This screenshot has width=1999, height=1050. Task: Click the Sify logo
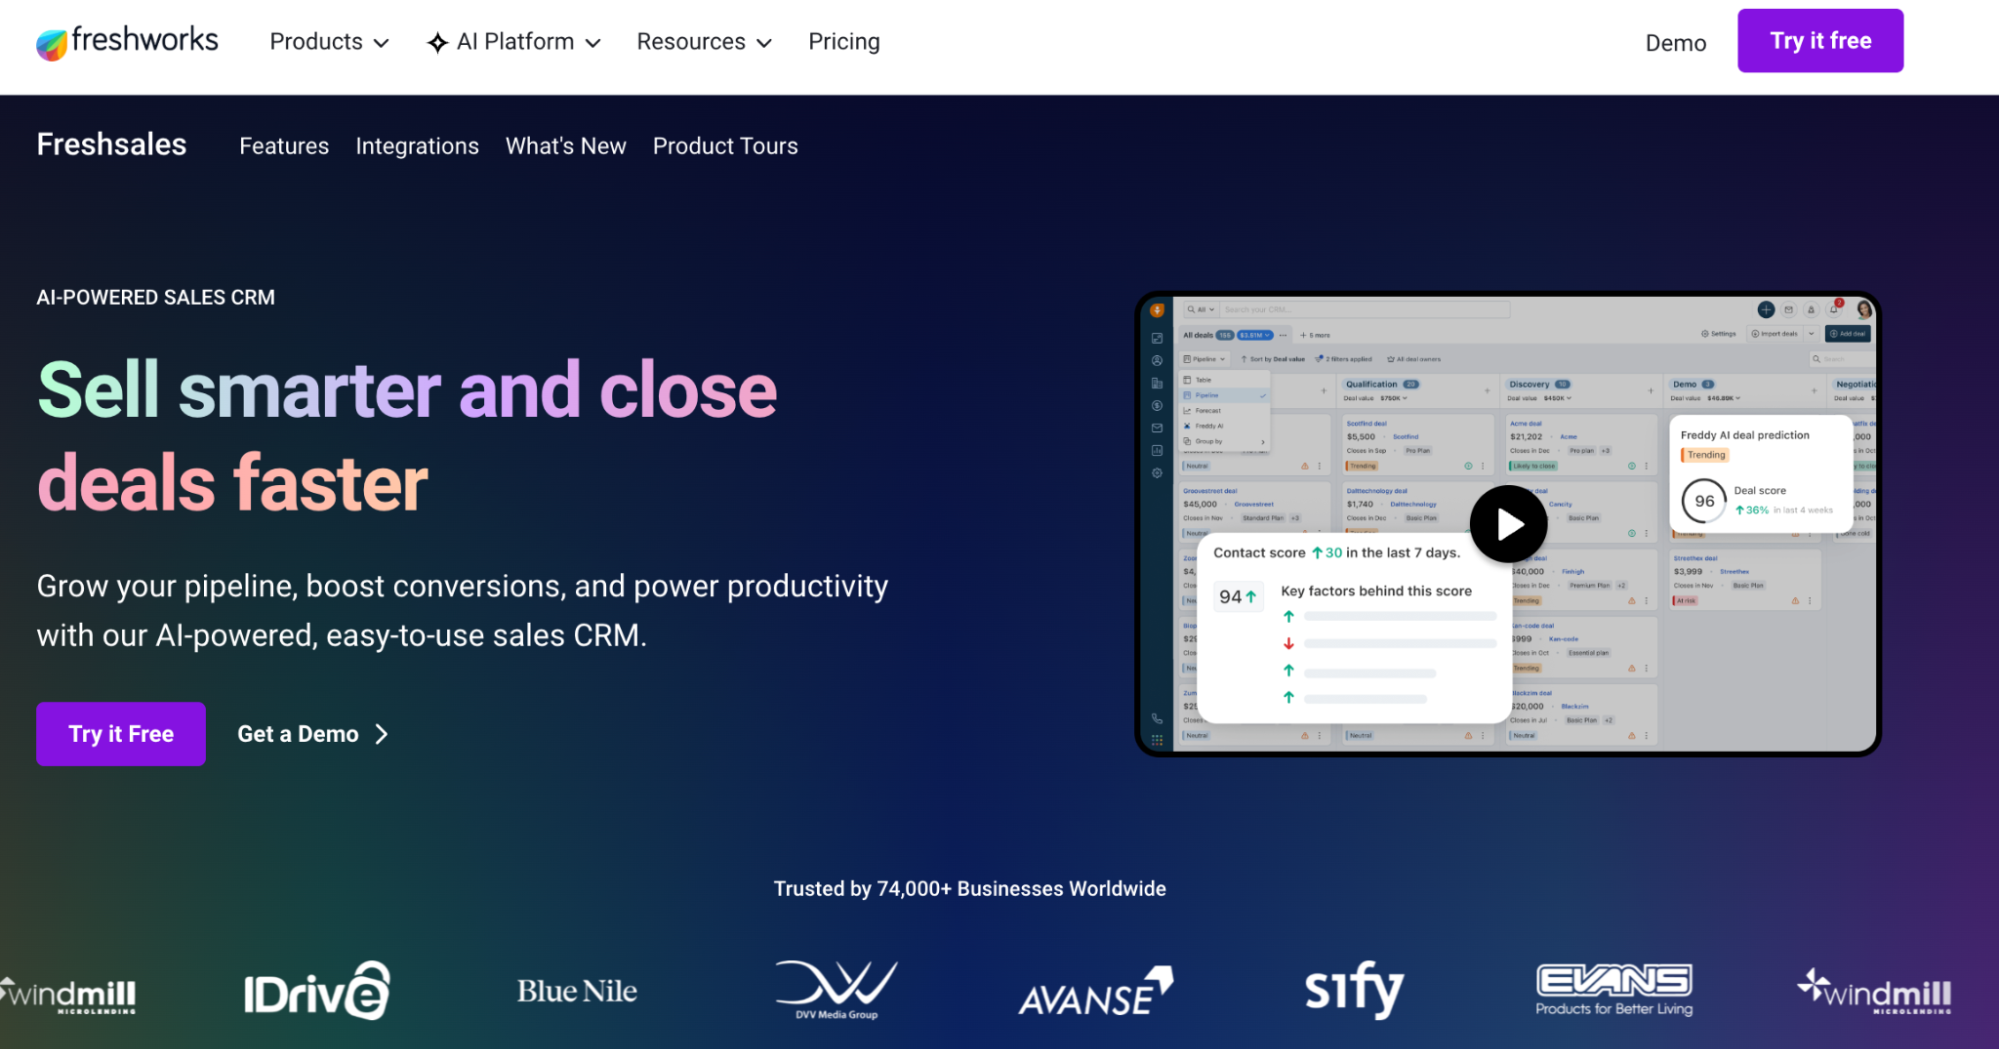(x=1355, y=990)
